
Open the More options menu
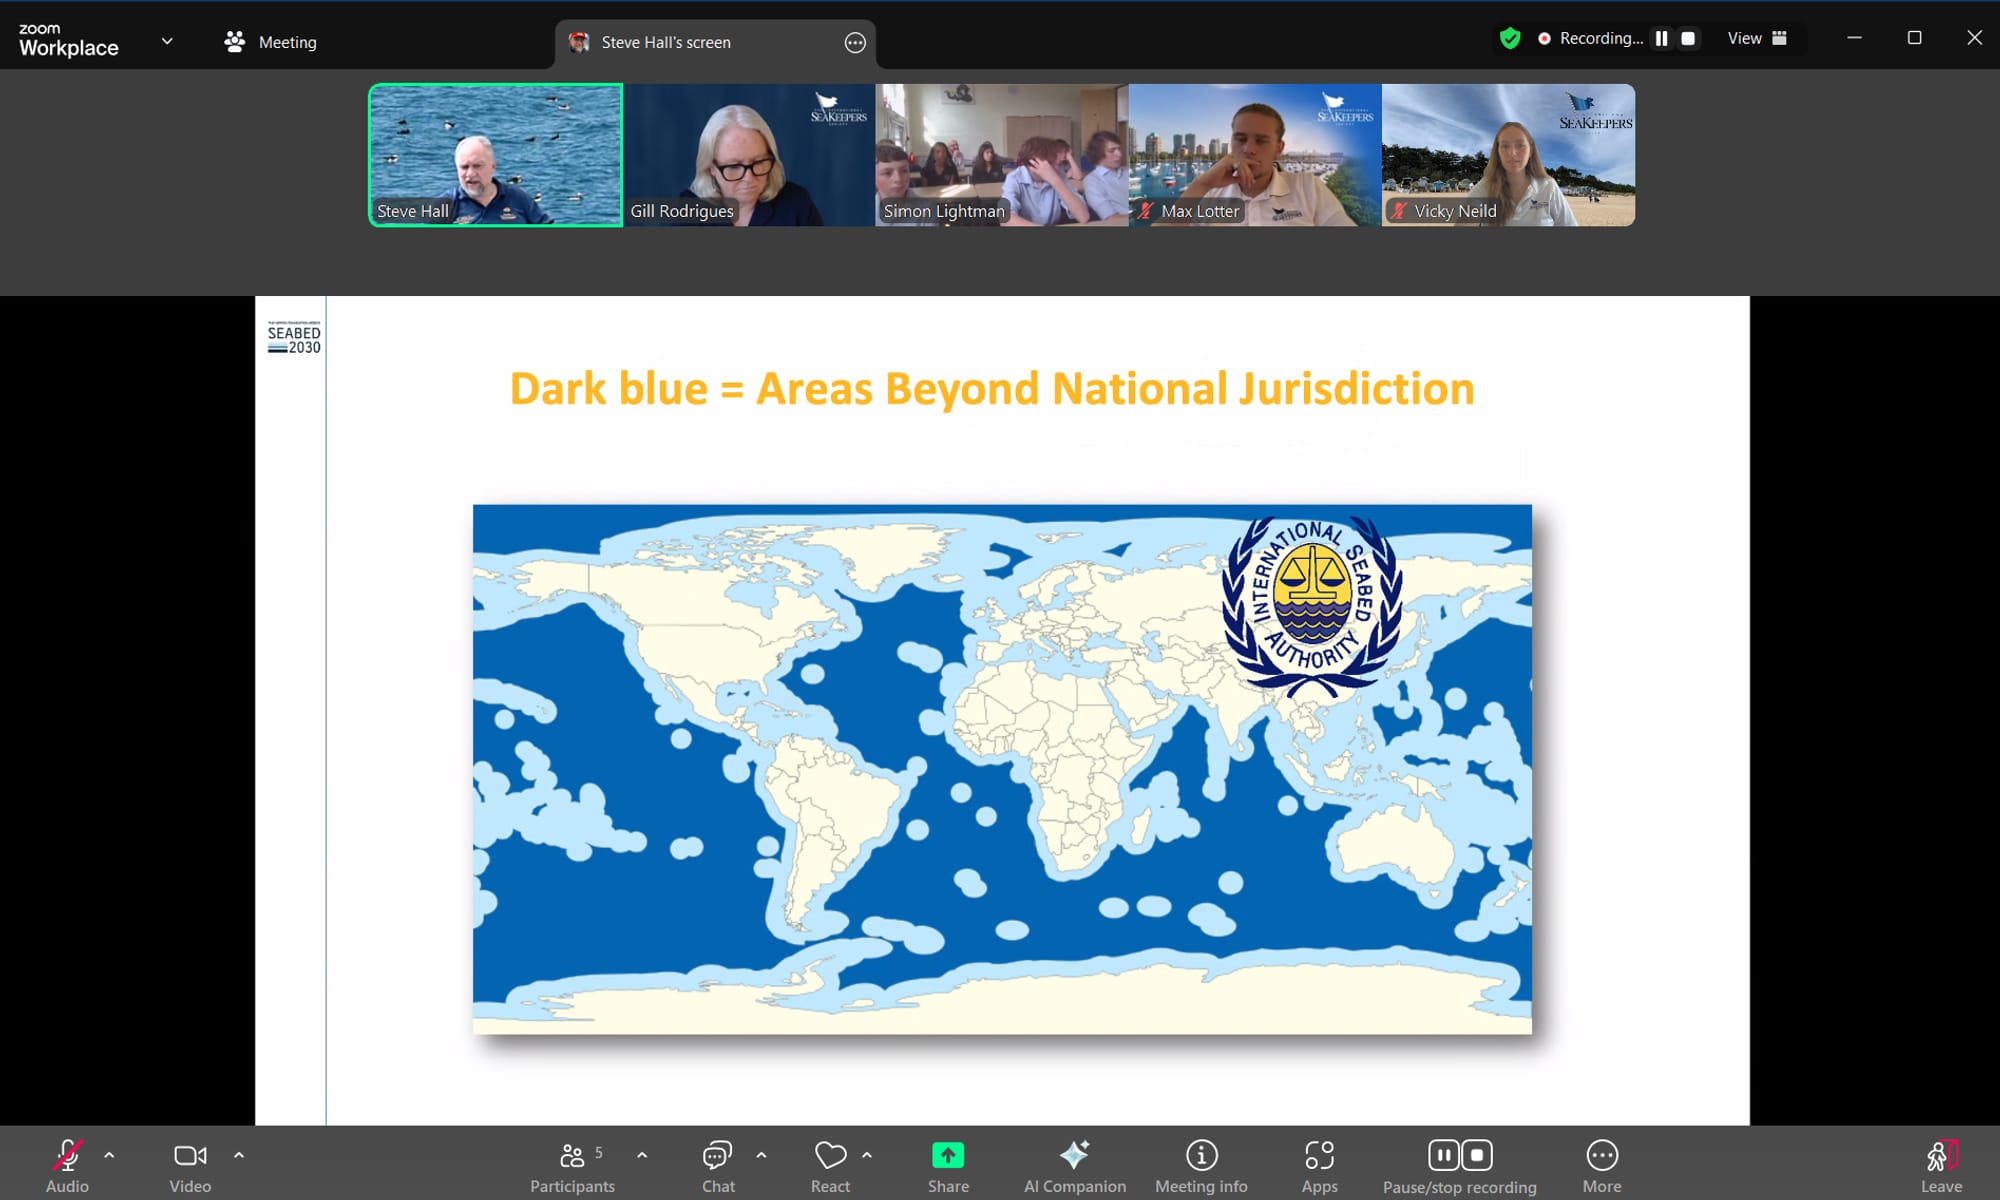1602,1167
